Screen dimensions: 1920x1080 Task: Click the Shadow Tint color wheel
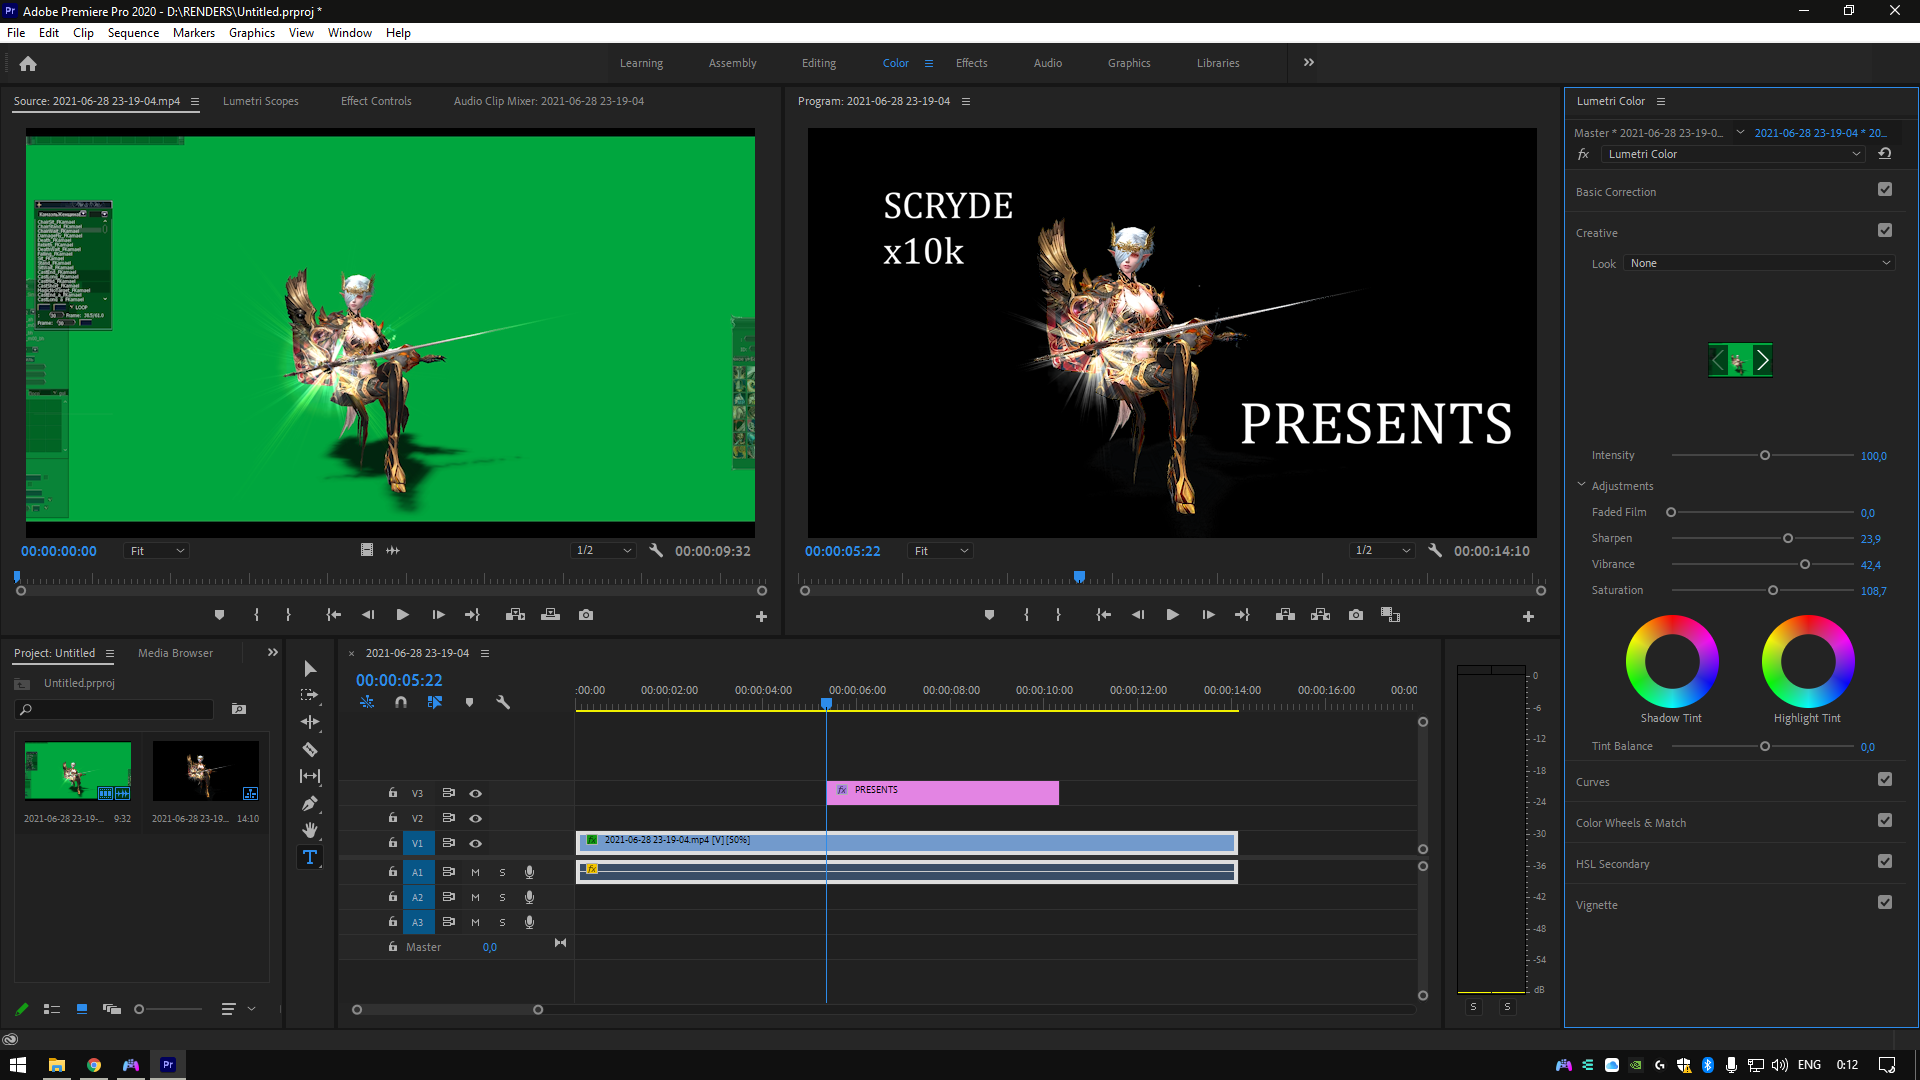(x=1671, y=661)
